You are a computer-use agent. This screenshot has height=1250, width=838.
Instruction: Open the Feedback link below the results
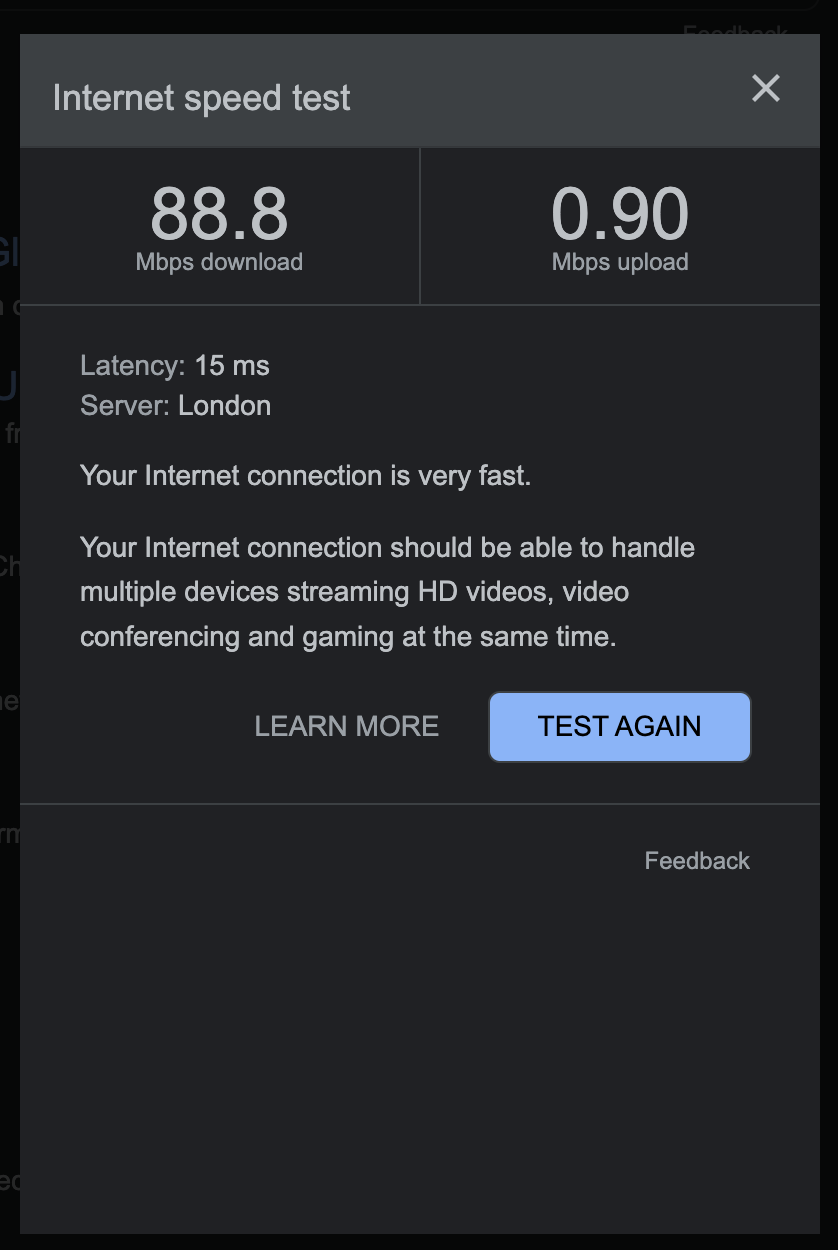697,861
